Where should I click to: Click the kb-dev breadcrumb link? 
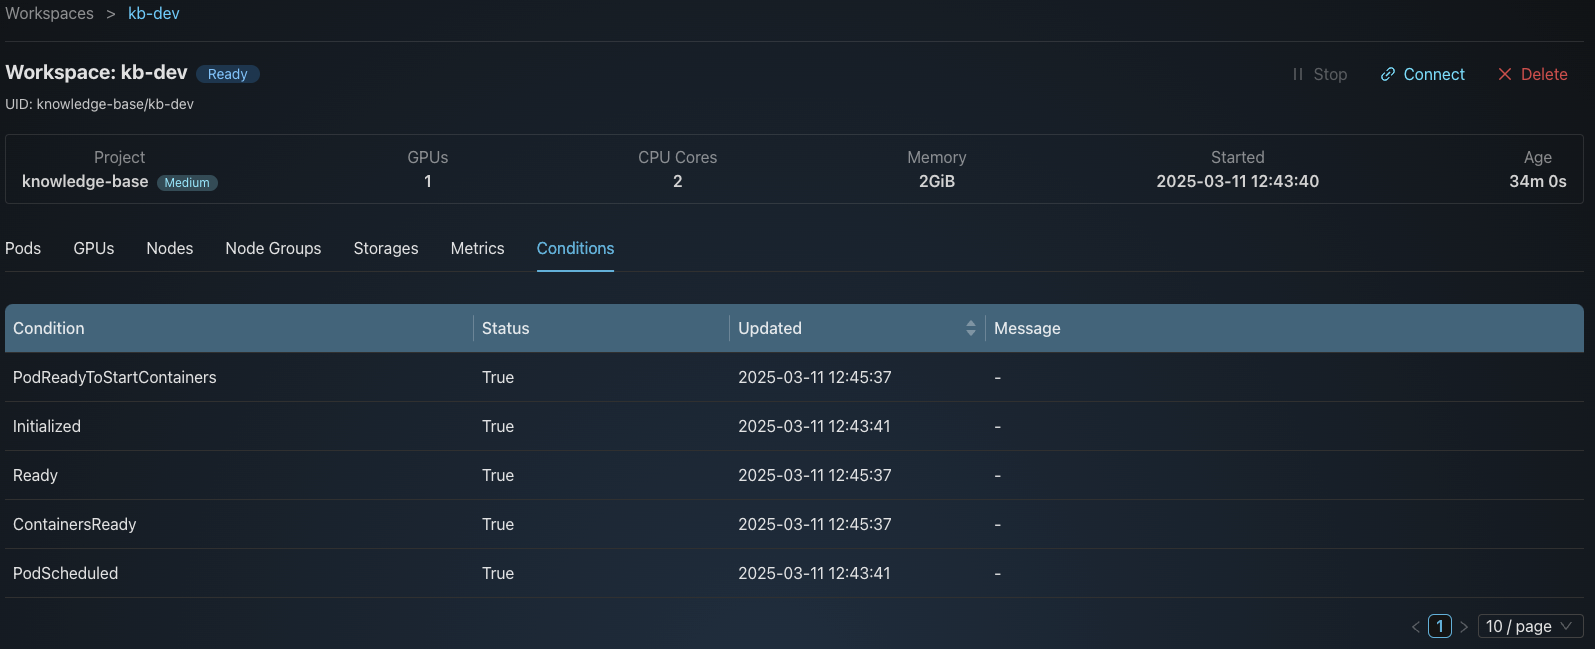tap(154, 14)
